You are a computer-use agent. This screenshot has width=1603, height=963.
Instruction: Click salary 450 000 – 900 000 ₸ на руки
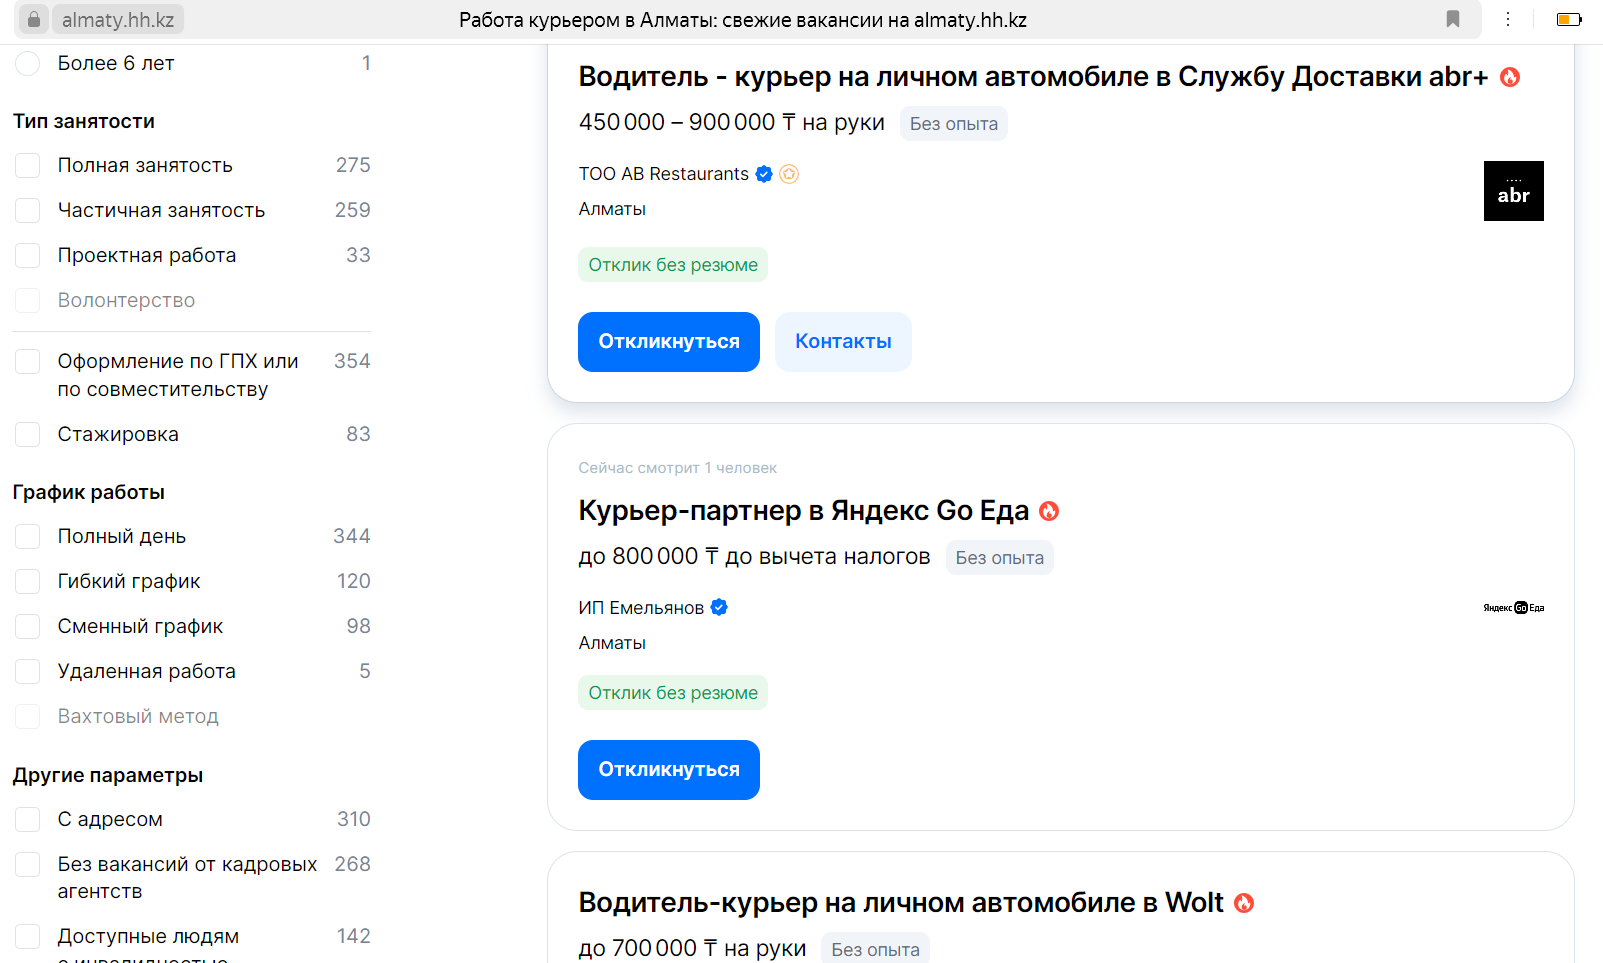732,122
